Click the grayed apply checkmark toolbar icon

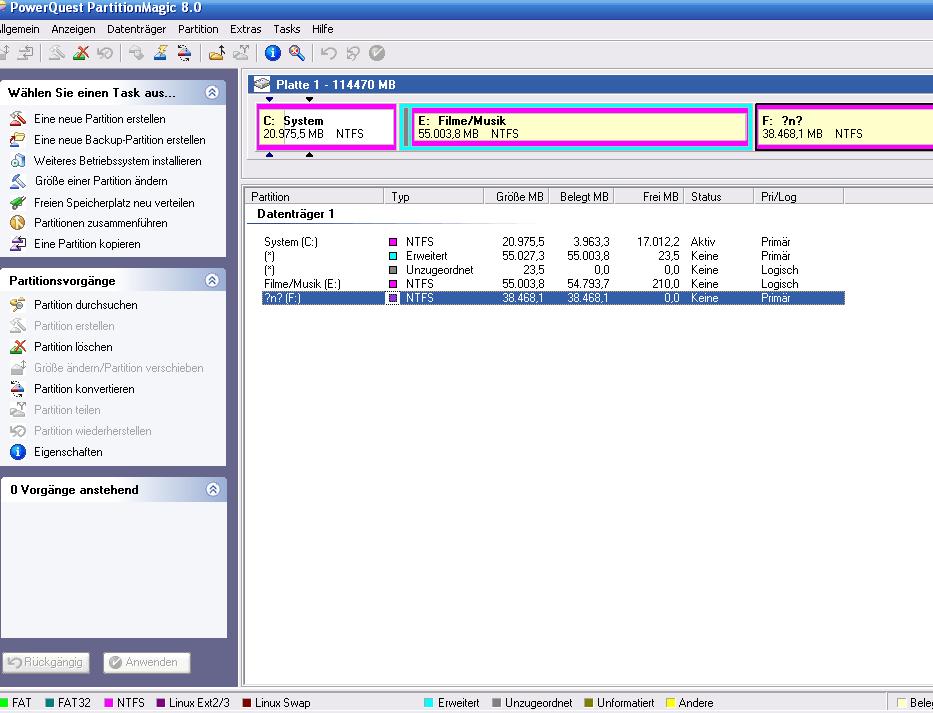(x=377, y=53)
